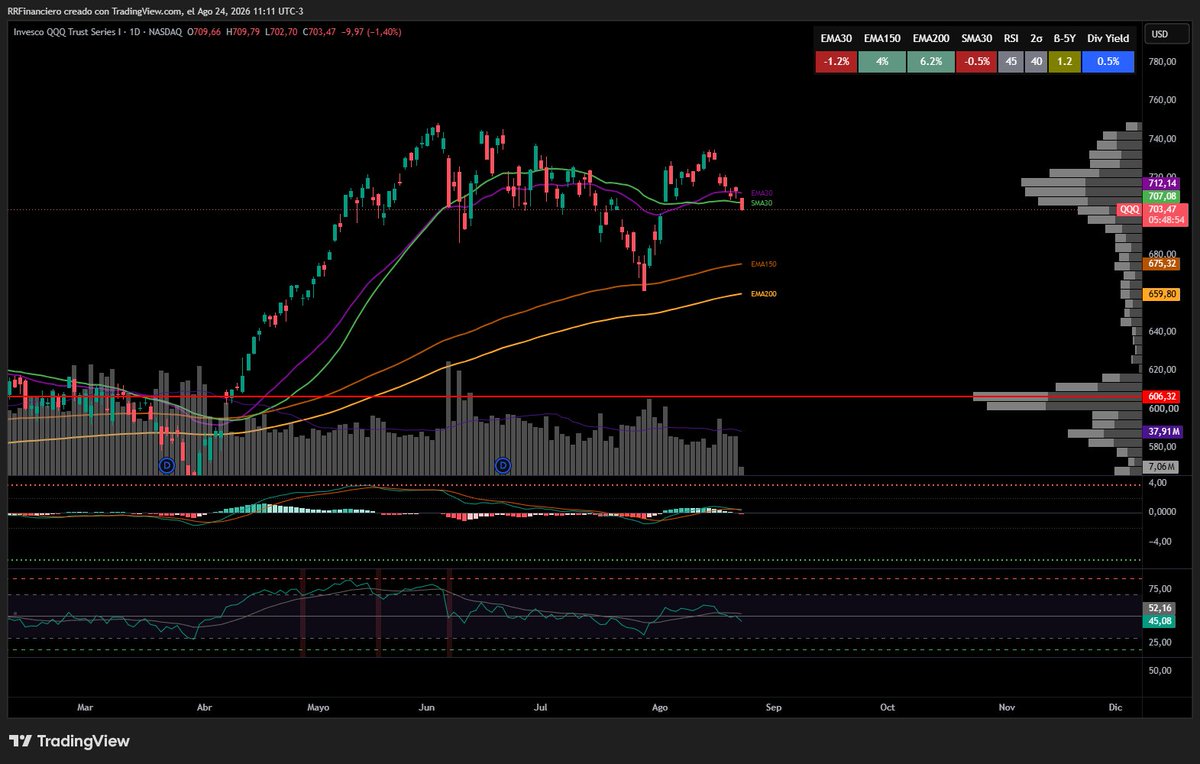Click the Dic label on time axis
This screenshot has height=764, width=1200.
click(1115, 707)
